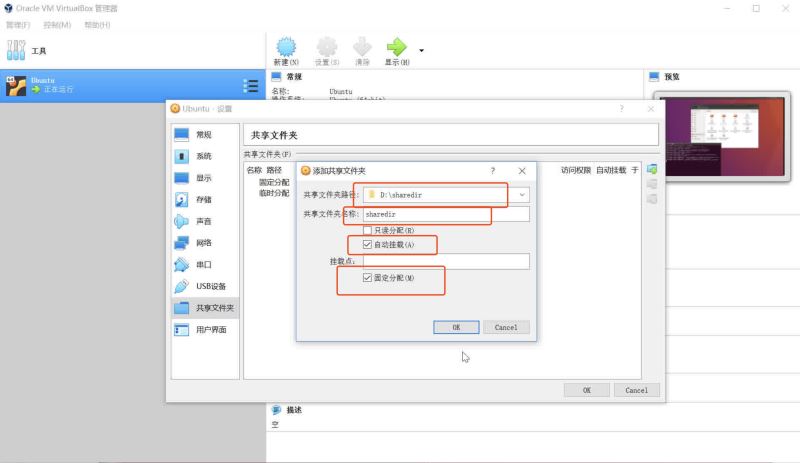Click the add shared folder icon
This screenshot has height=463, width=800.
(652, 169)
